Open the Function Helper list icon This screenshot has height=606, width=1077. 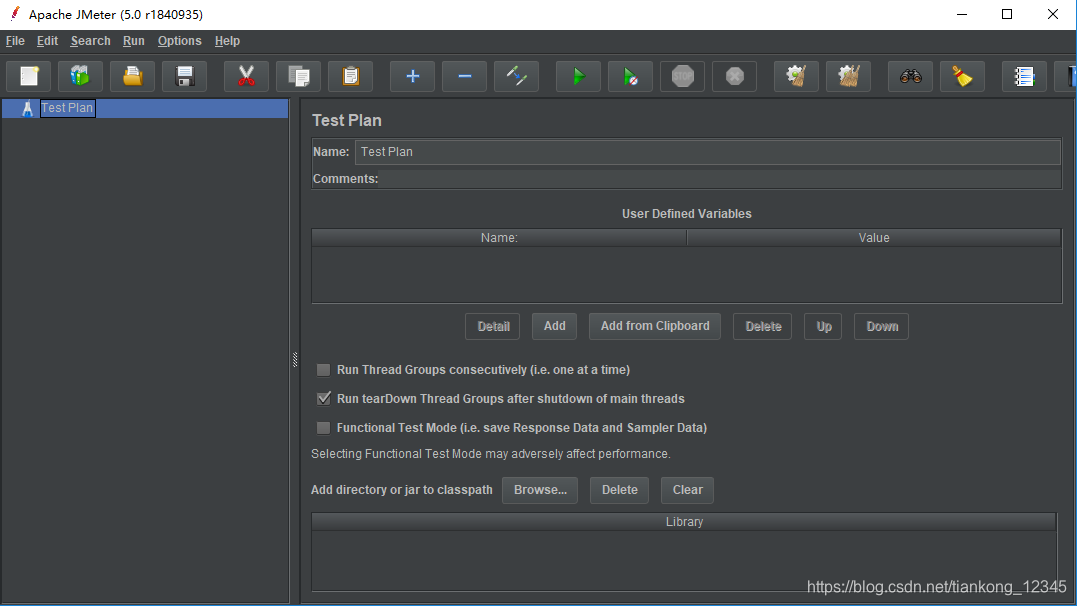1024,76
